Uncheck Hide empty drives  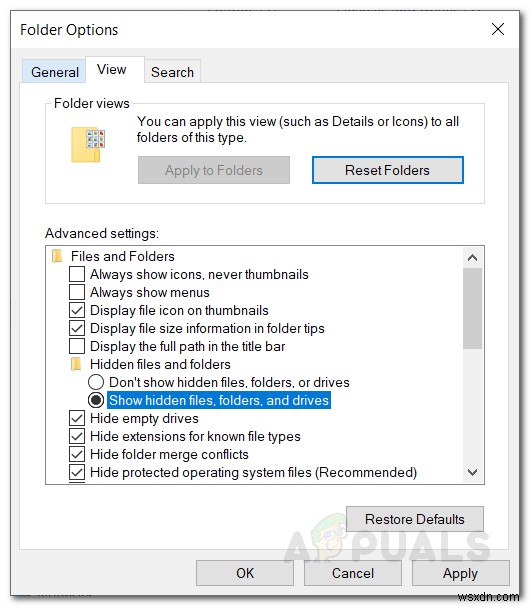tap(77, 418)
